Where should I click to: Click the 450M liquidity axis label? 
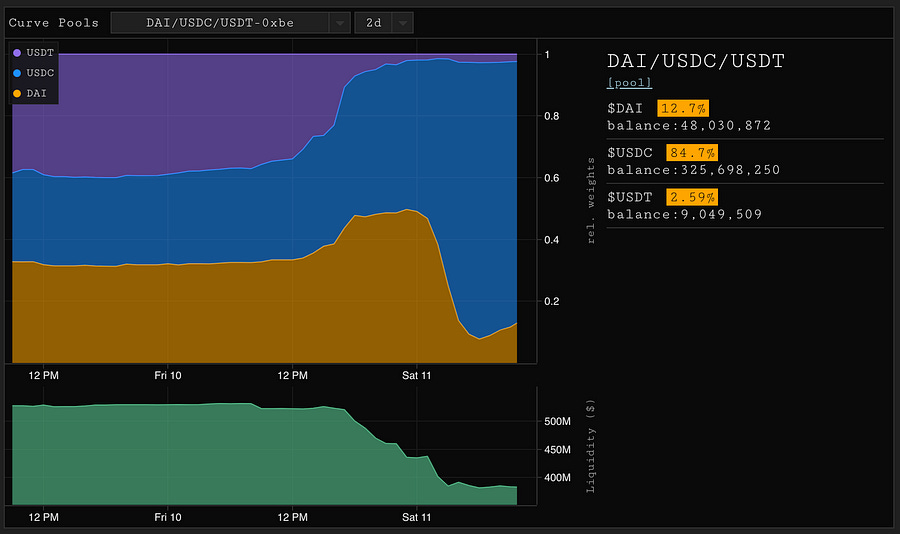point(557,450)
